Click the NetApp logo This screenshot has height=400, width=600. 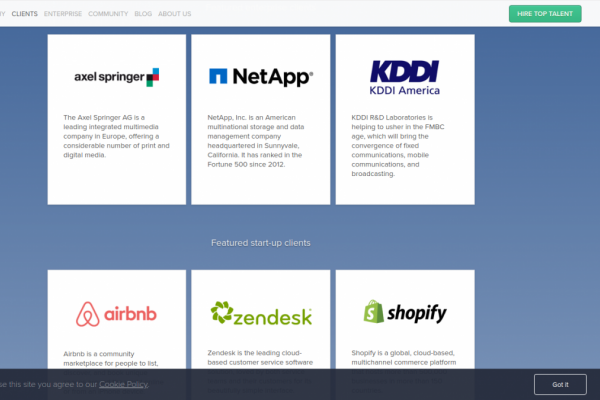coord(261,77)
